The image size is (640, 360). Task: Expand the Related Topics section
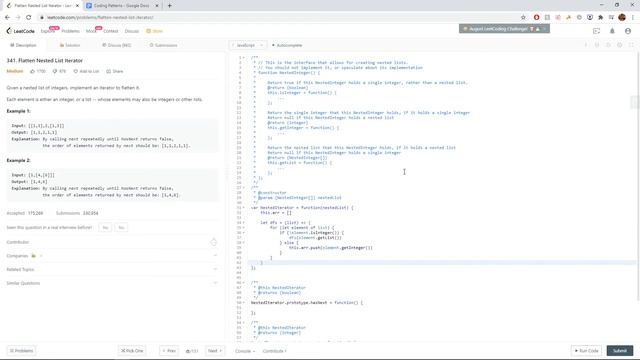click(111, 269)
